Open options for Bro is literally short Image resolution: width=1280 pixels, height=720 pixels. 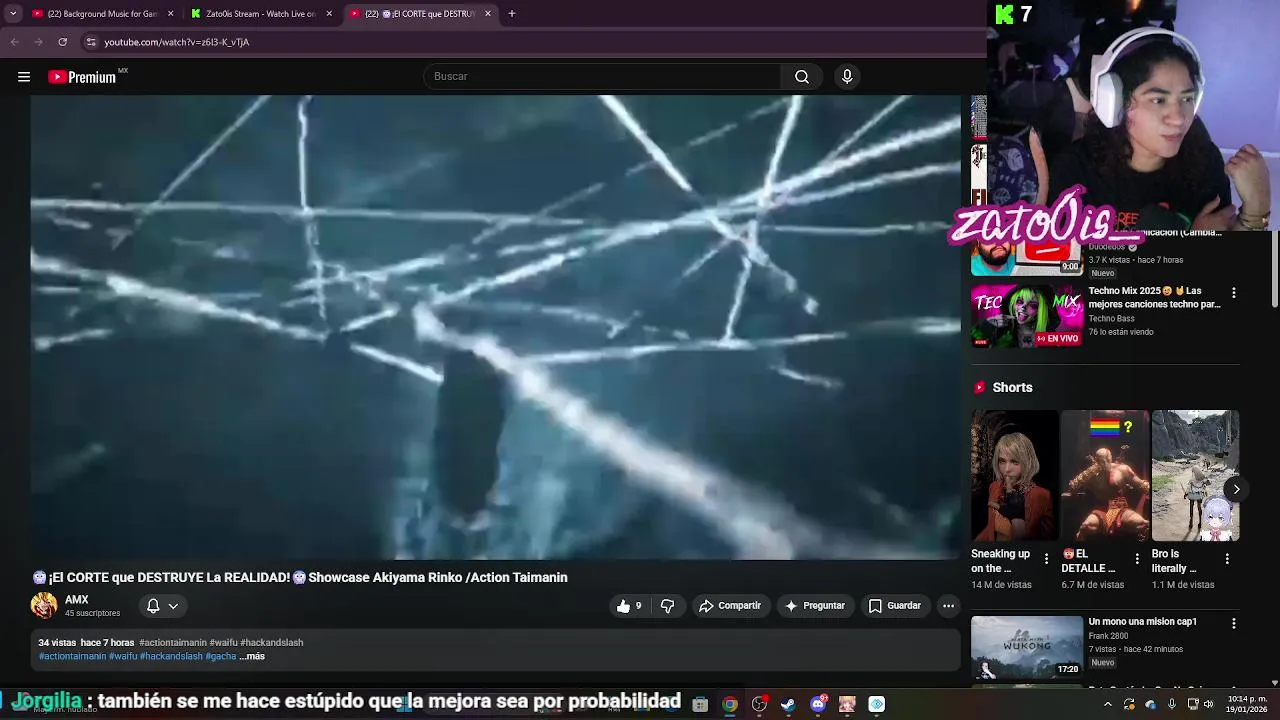(x=1228, y=559)
